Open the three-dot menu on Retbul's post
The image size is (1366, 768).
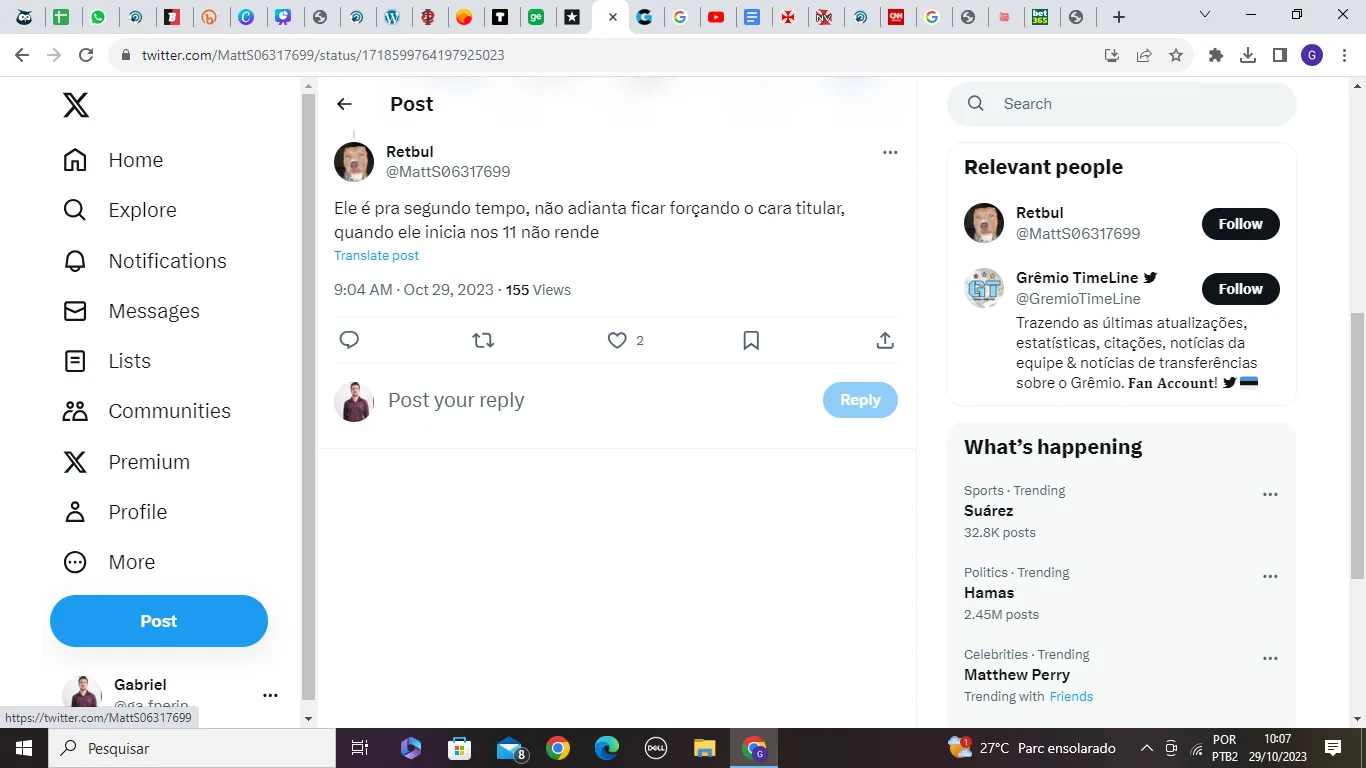(x=890, y=153)
